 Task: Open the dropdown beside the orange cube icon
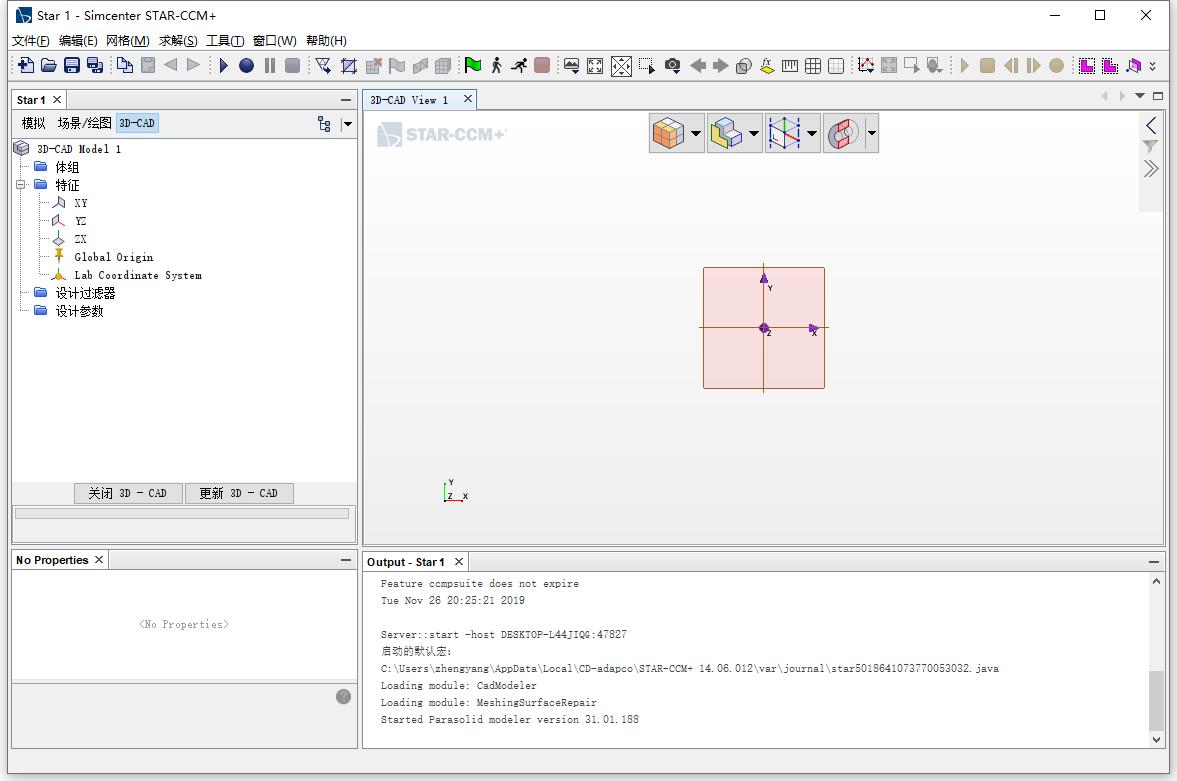coord(696,134)
